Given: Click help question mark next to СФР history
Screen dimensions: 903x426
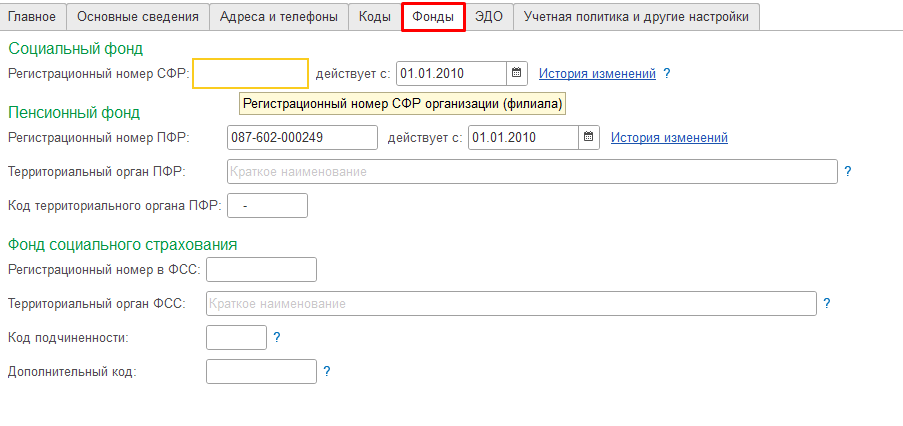Looking at the screenshot, I should 667,74.
